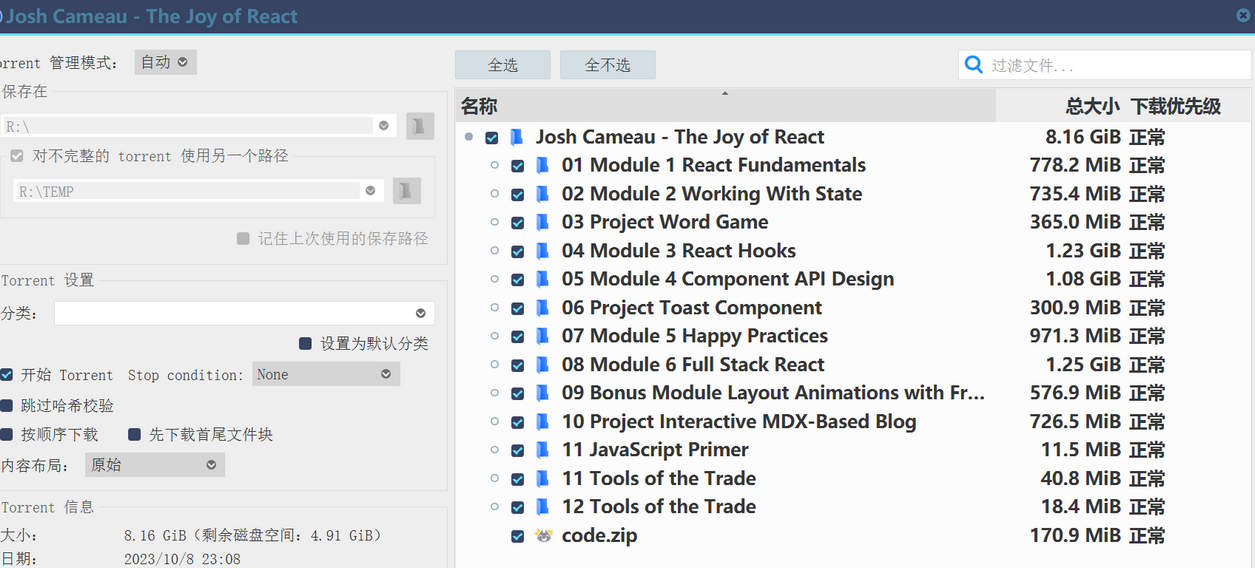Click folder icon of 12 Tools of the Trade

pyautogui.click(x=542, y=507)
